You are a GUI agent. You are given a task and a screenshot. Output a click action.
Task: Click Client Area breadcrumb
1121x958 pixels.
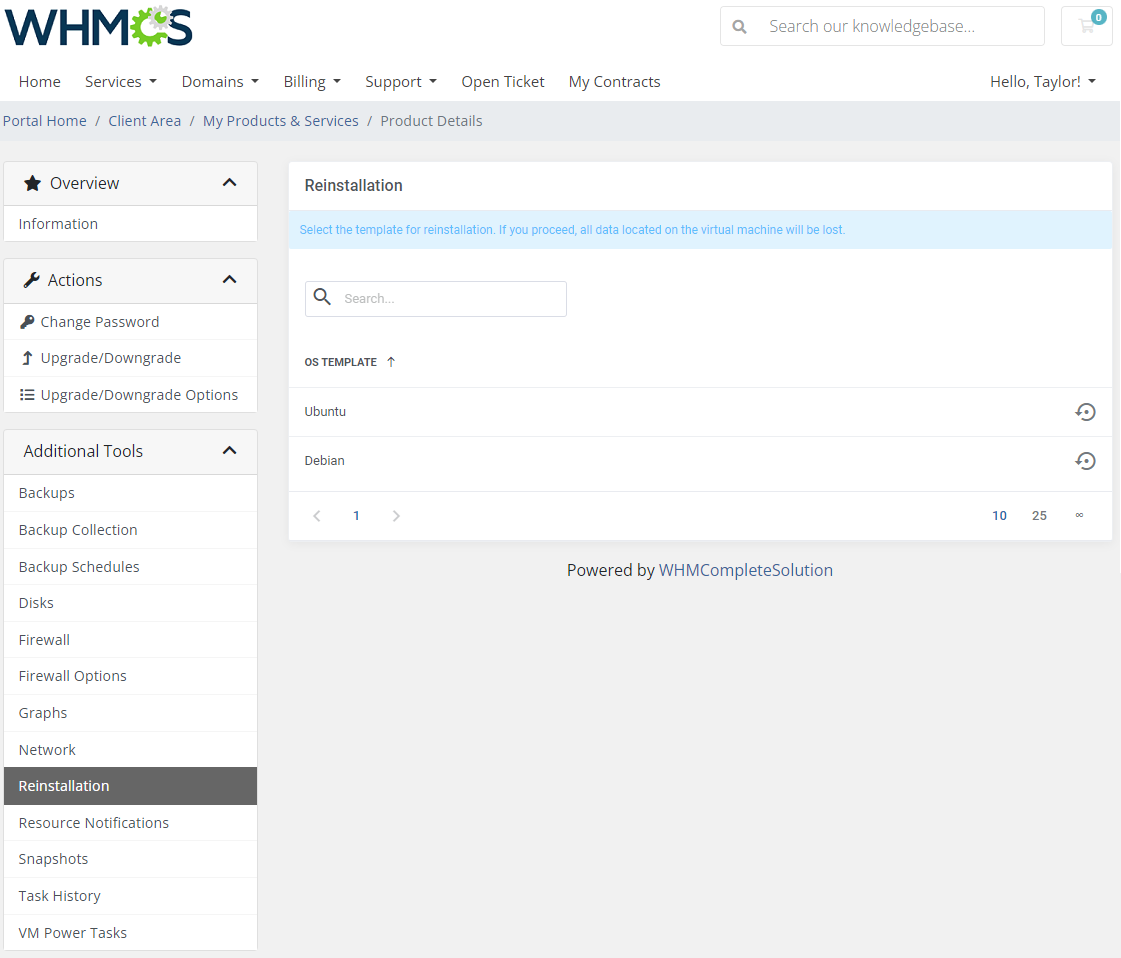(x=144, y=121)
